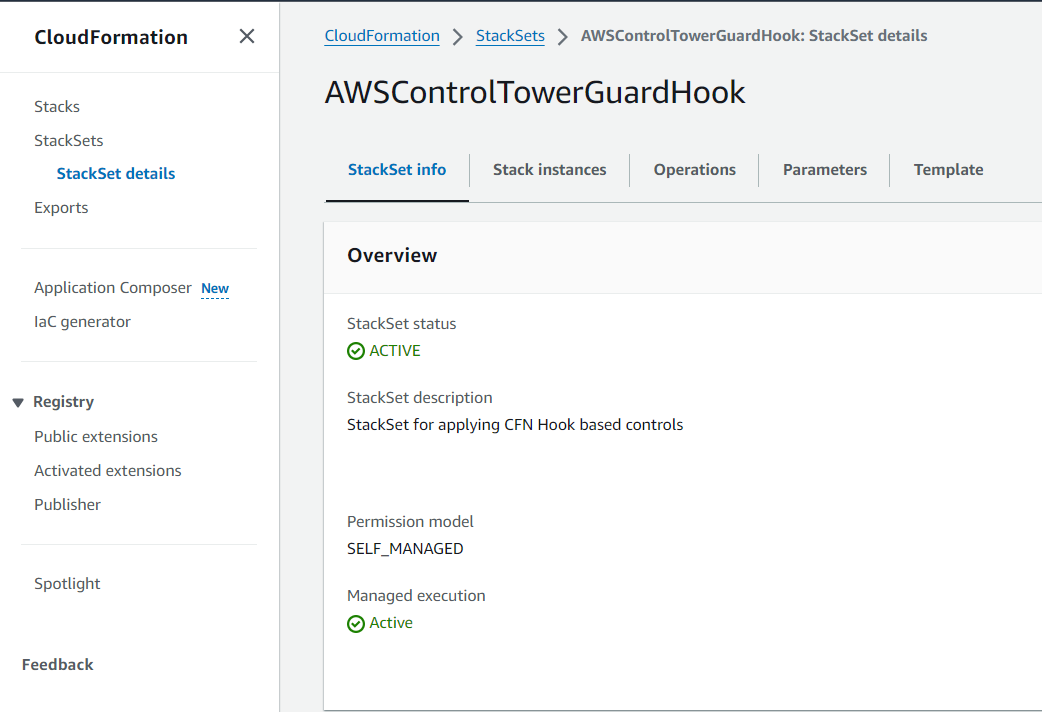Click the Feedback link

pos(58,664)
